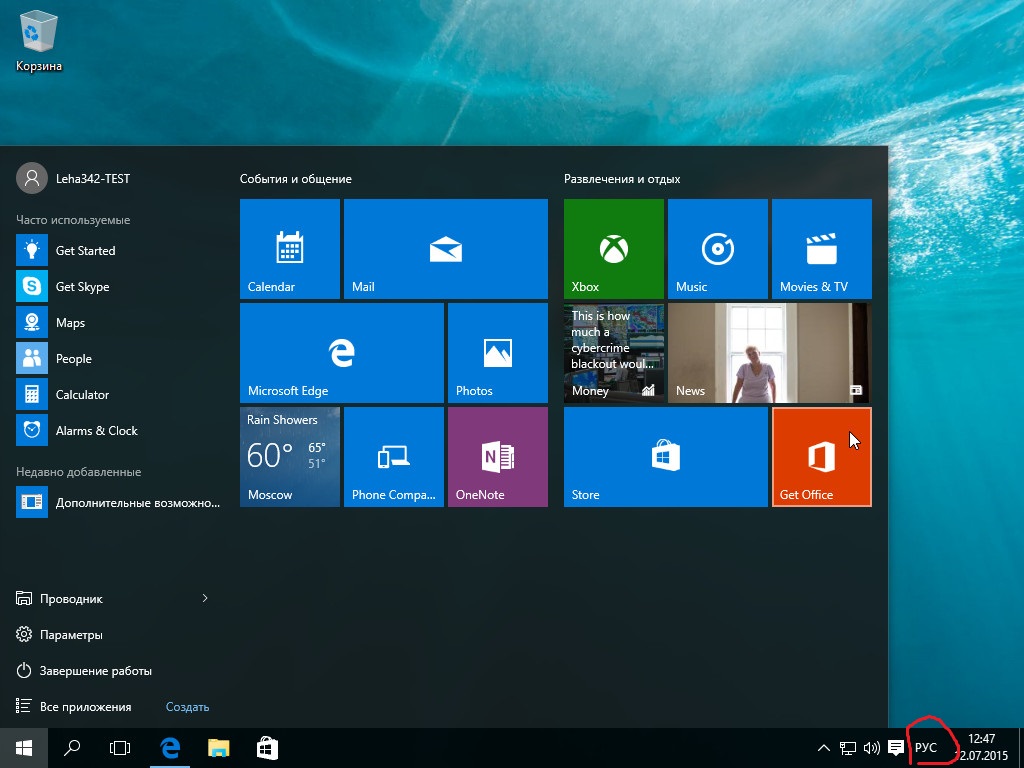Open the Store tile
The height and width of the screenshot is (768, 1024).
tap(665, 457)
